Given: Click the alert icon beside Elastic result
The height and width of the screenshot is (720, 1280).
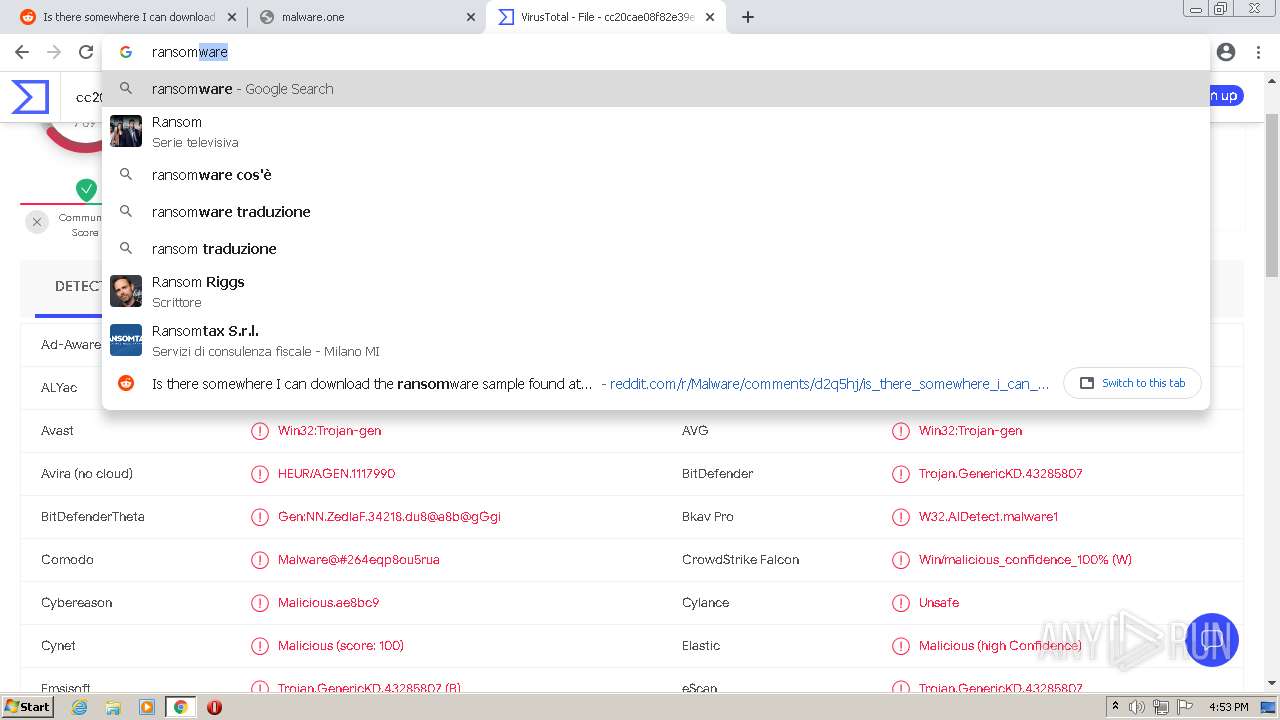Looking at the screenshot, I should [901, 646].
